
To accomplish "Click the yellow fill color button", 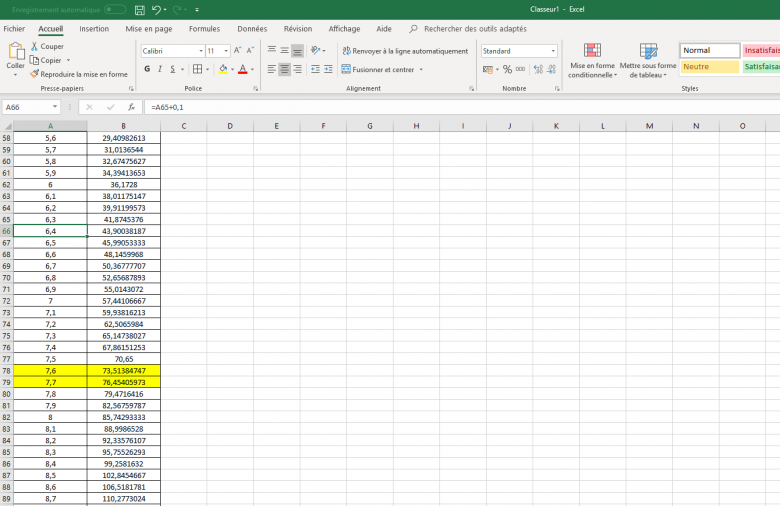I will click(222, 69).
